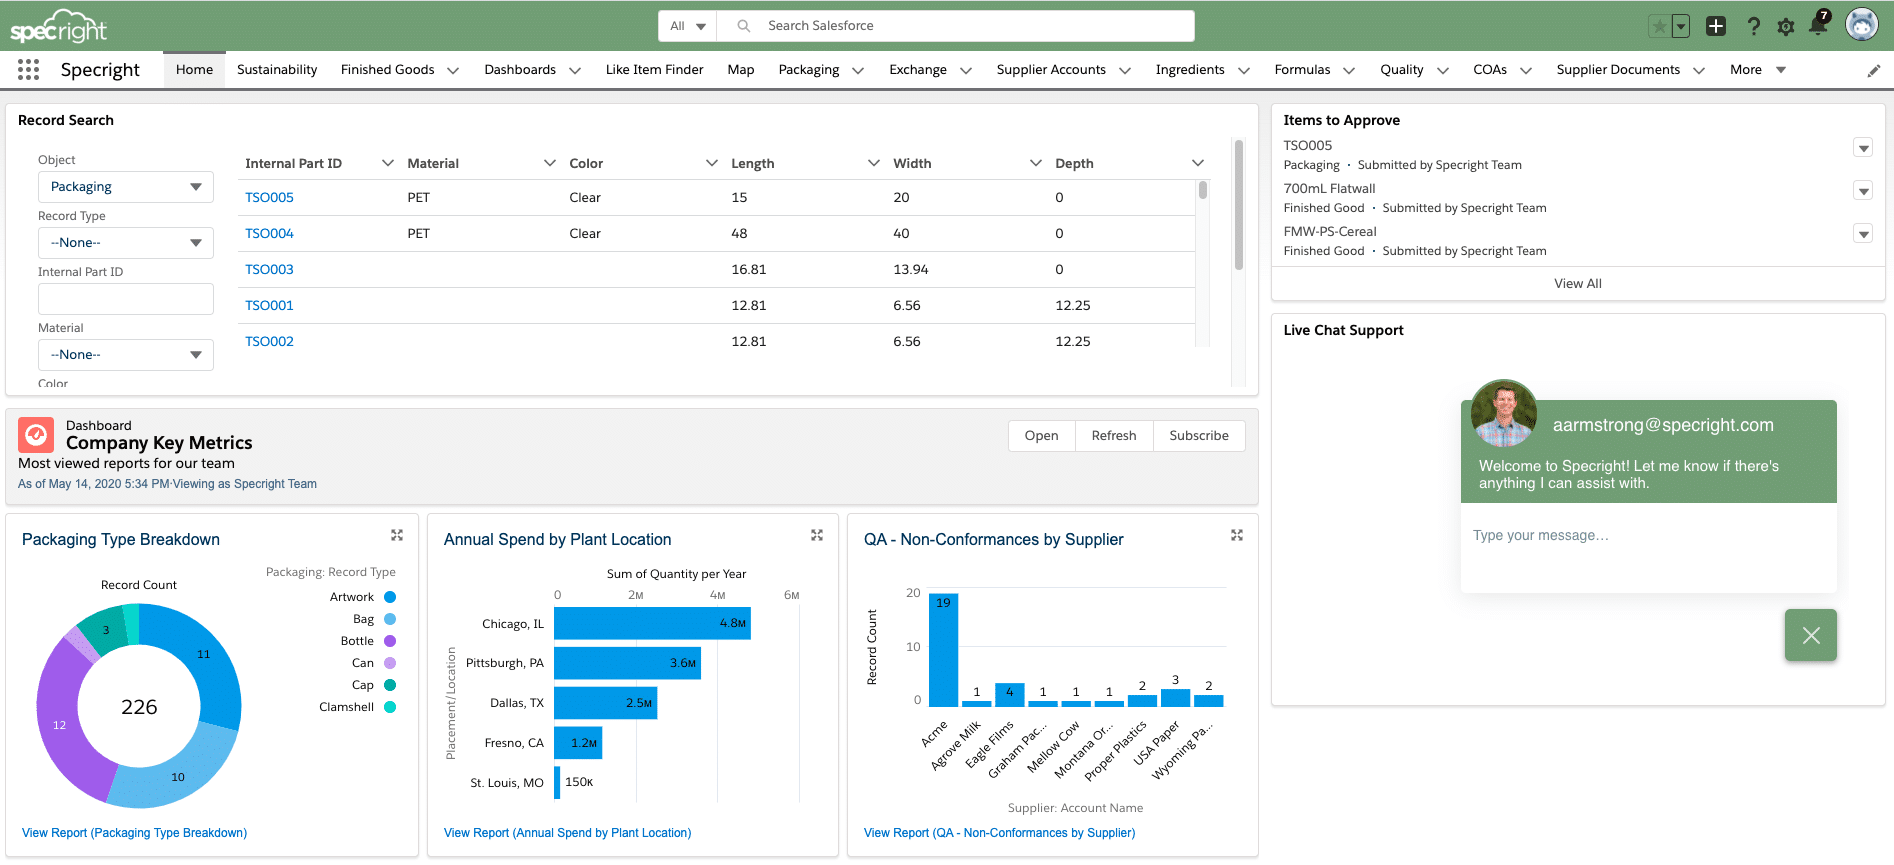Click the Clamshell legend color dot
The width and height of the screenshot is (1894, 865).
pos(390,707)
